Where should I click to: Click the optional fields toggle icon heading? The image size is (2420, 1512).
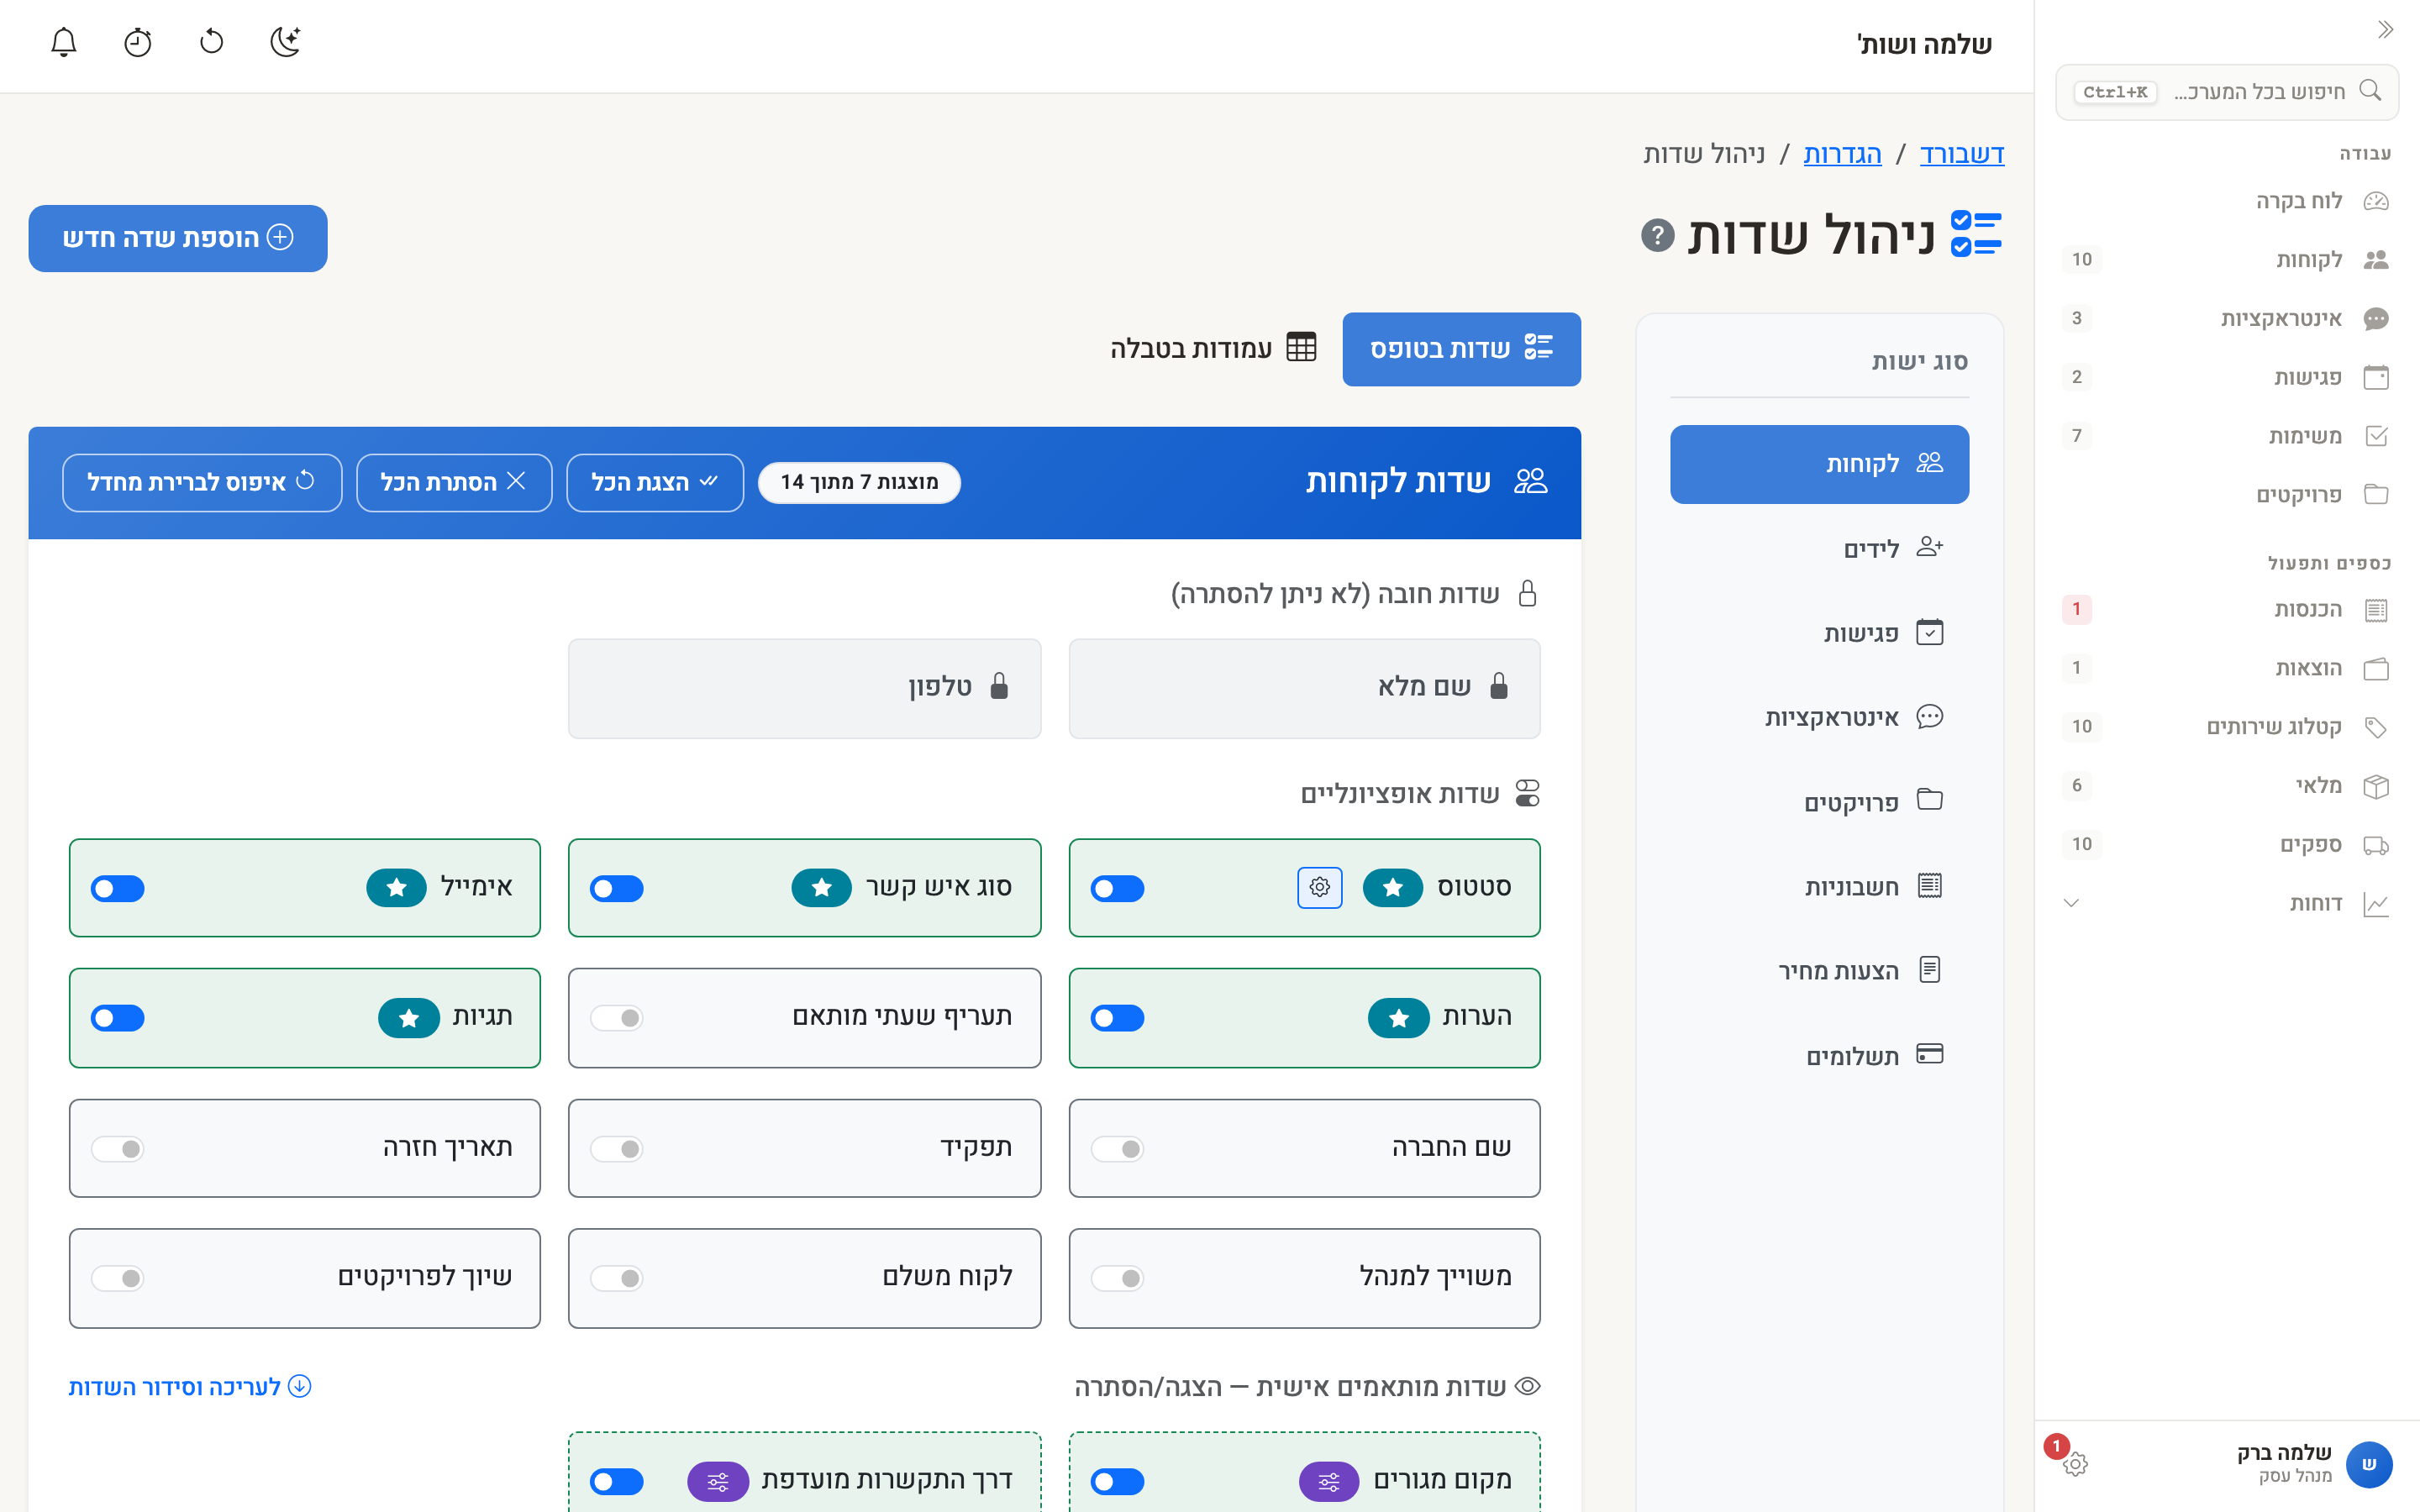[x=1527, y=793]
